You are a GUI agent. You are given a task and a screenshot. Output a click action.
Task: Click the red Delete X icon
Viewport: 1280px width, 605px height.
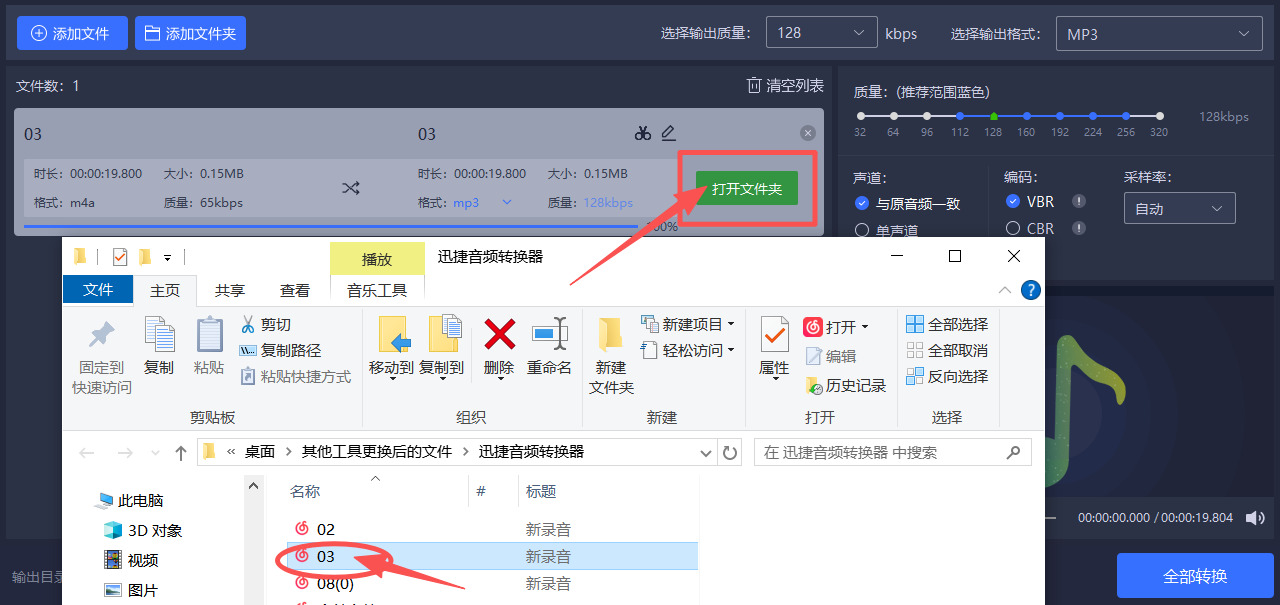click(499, 334)
